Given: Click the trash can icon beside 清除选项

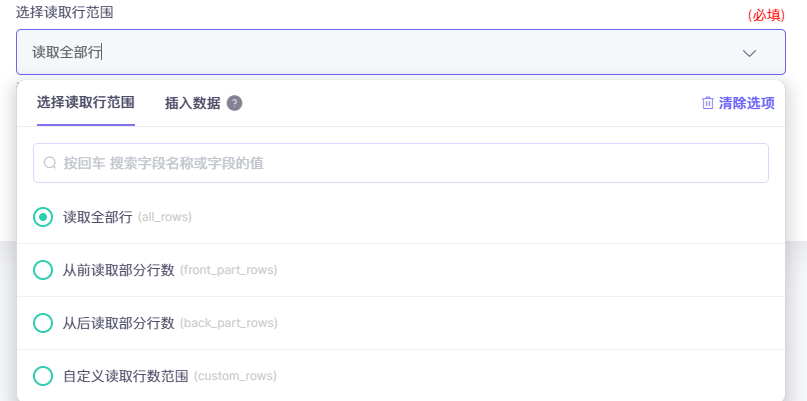Looking at the screenshot, I should pyautogui.click(x=708, y=102).
